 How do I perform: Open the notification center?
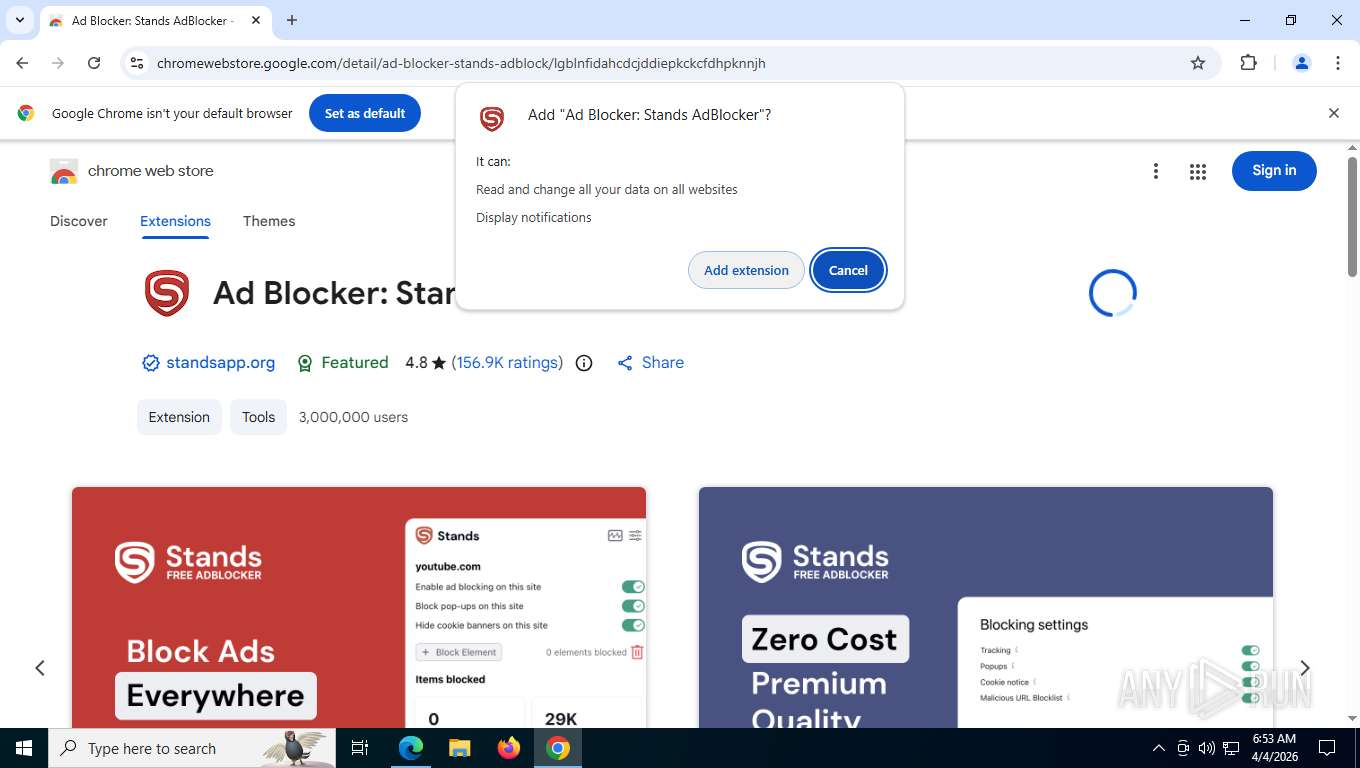click(x=1327, y=748)
